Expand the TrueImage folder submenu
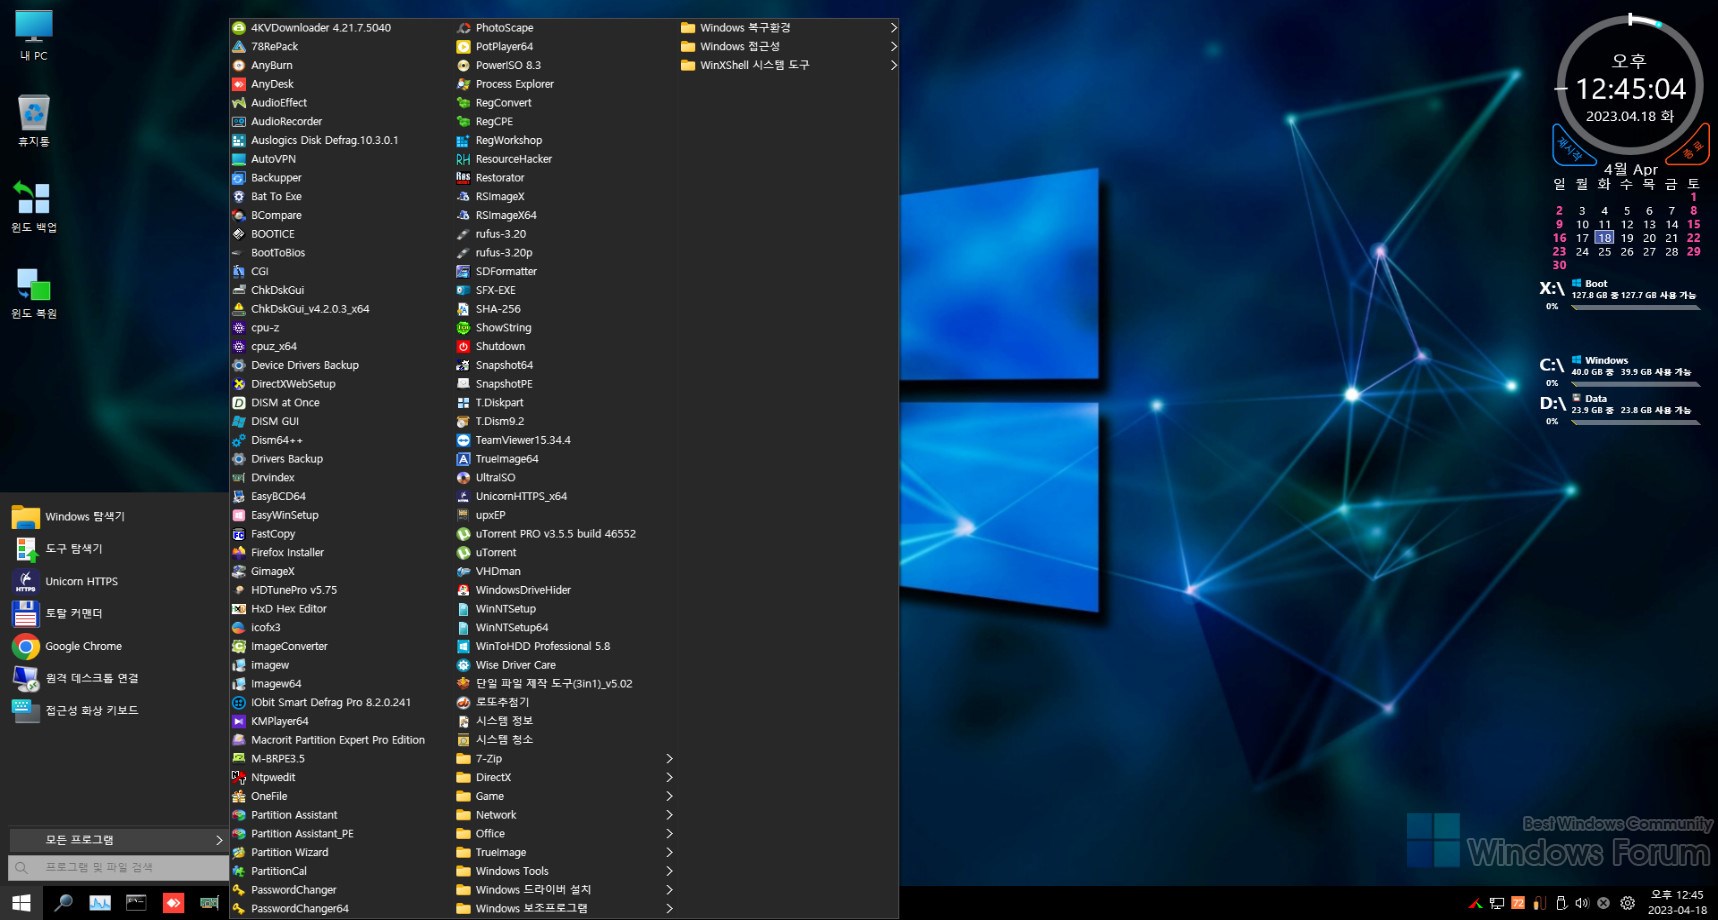The width and height of the screenshot is (1718, 920). coord(564,852)
